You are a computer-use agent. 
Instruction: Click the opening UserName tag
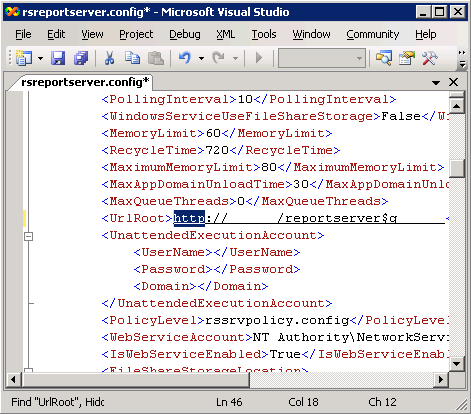point(173,252)
